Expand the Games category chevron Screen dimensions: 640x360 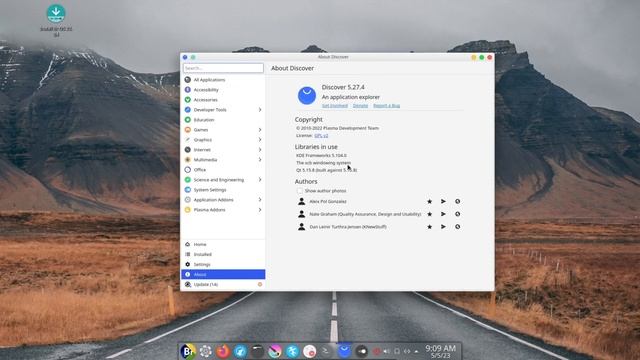tap(260, 130)
